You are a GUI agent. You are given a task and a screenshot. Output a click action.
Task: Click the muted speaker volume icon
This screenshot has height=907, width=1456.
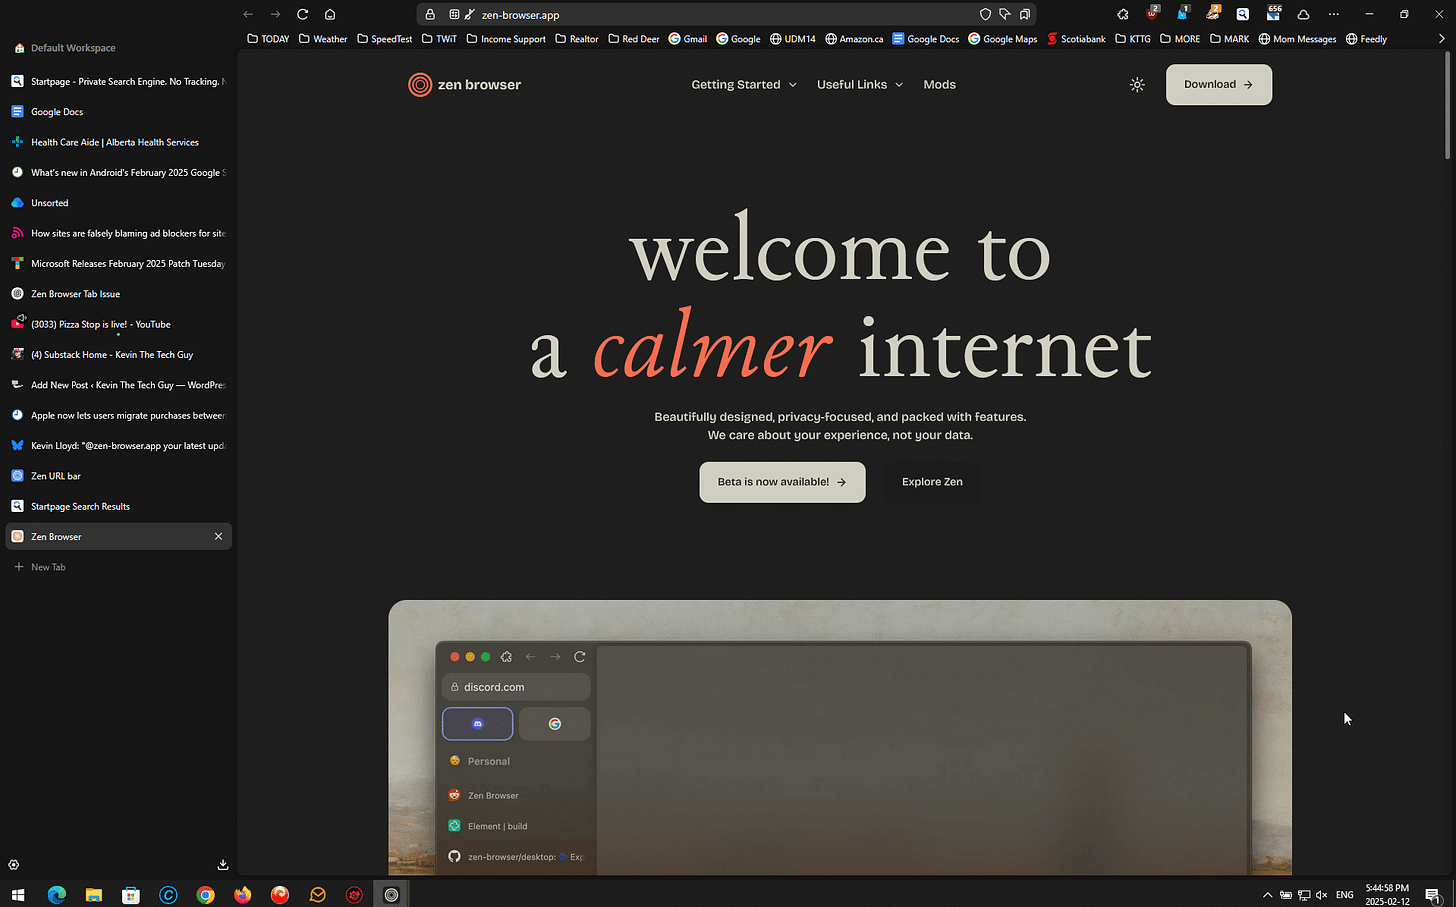(x=1322, y=895)
